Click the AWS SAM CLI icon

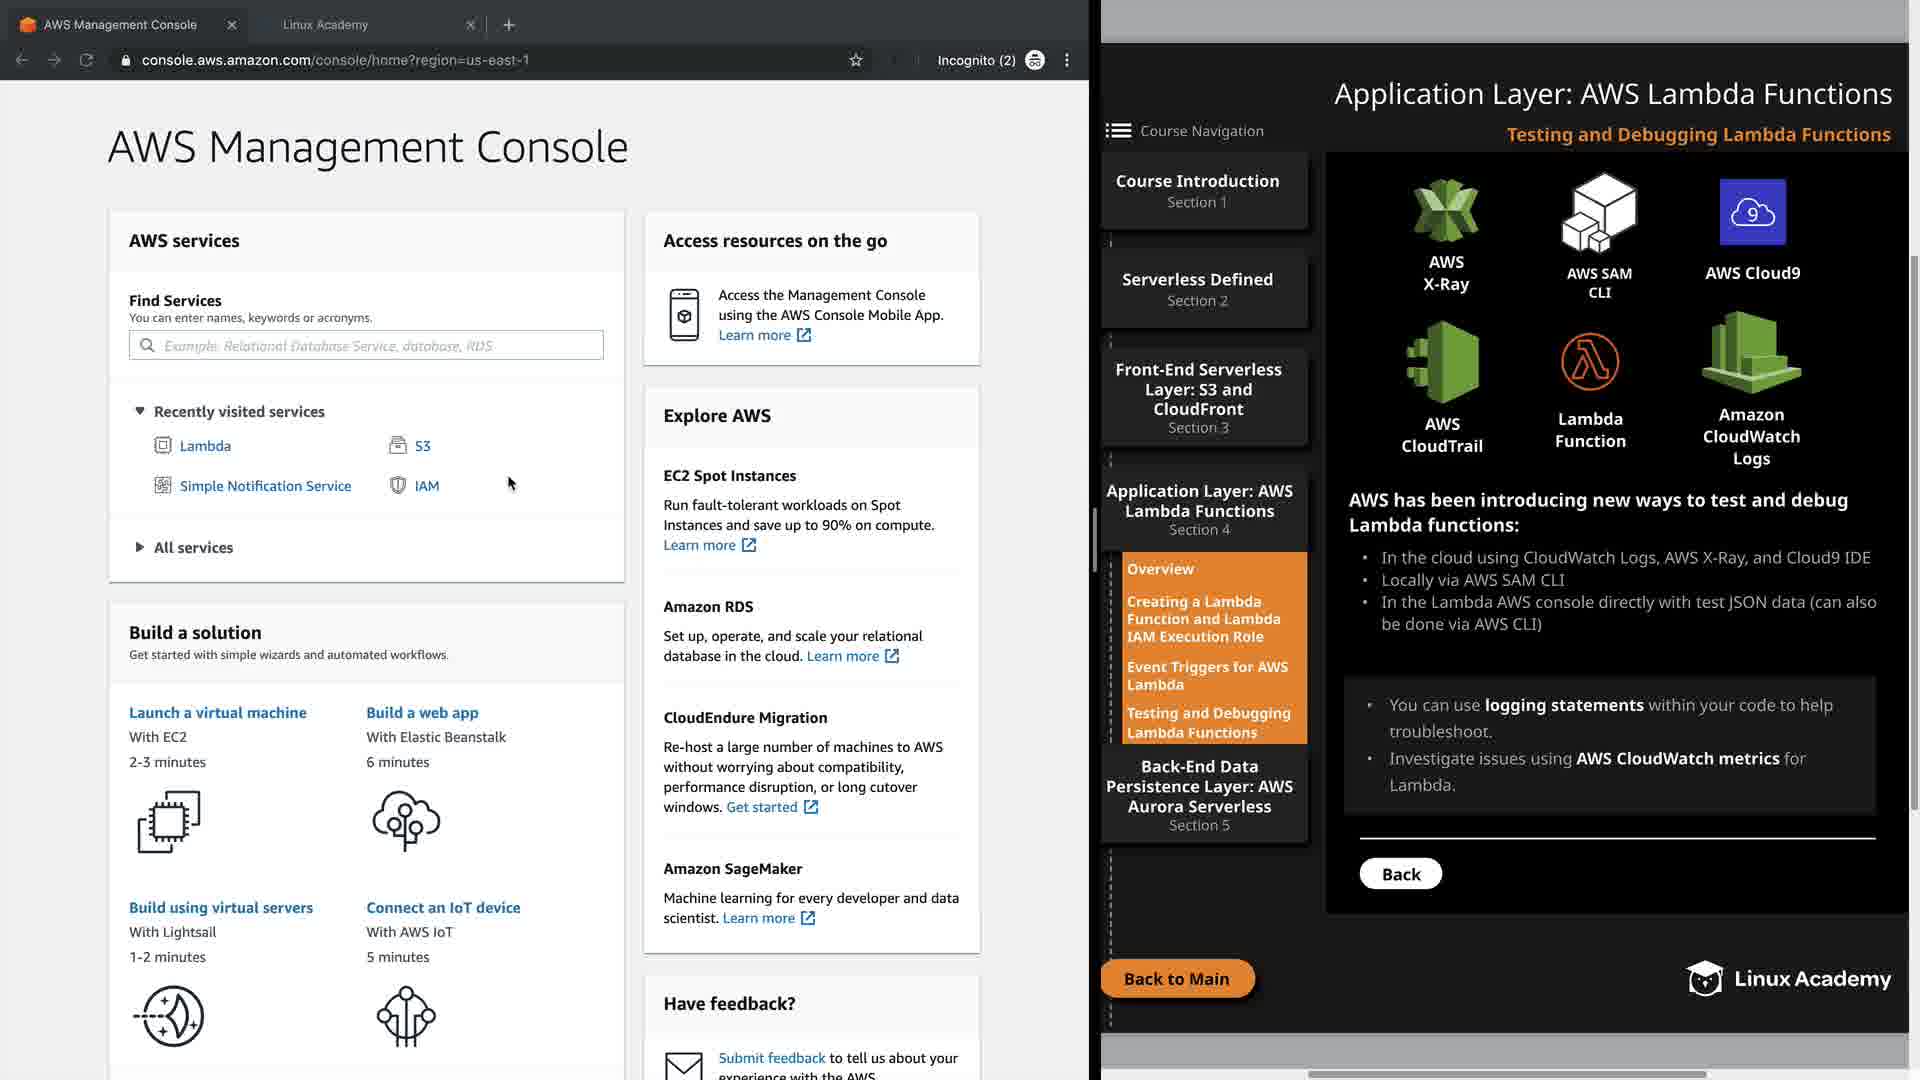point(1599,213)
